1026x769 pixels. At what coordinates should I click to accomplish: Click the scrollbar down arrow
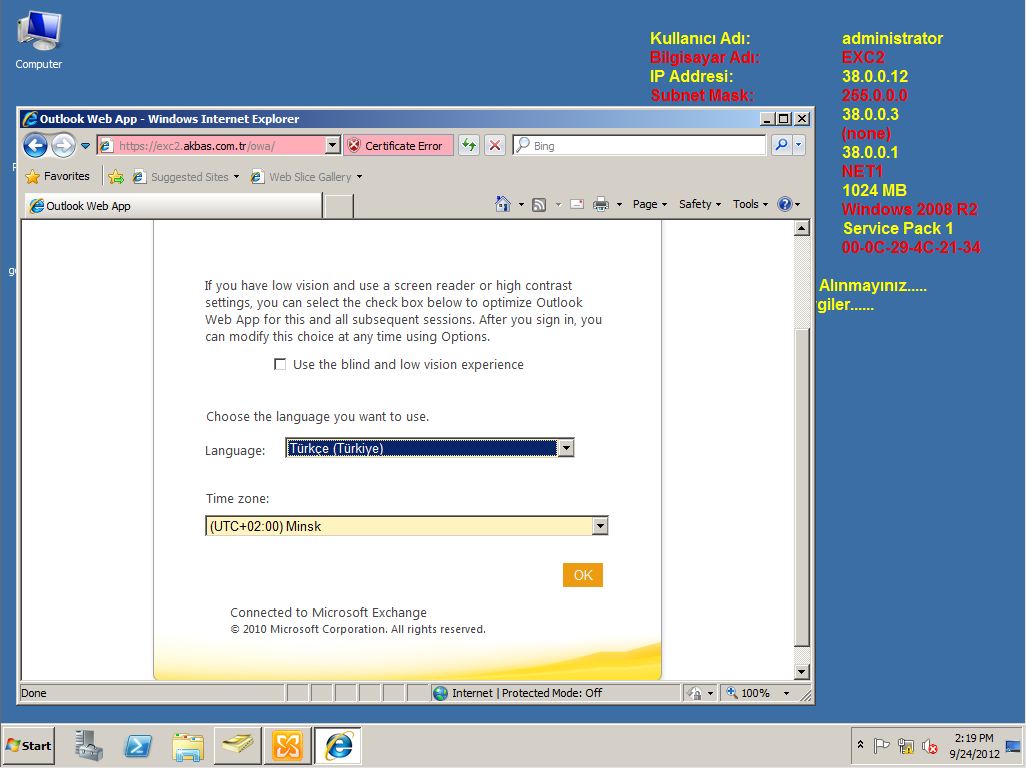[802, 671]
